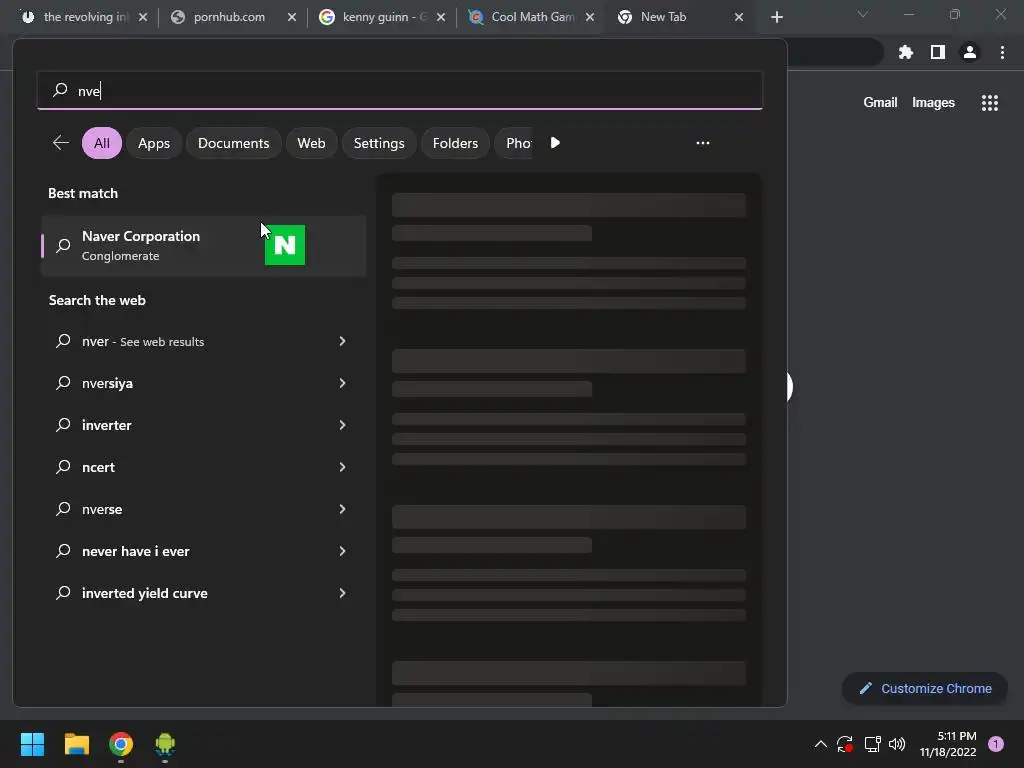Expand the inverter suggestion chevron
1024x768 pixels.
point(342,425)
